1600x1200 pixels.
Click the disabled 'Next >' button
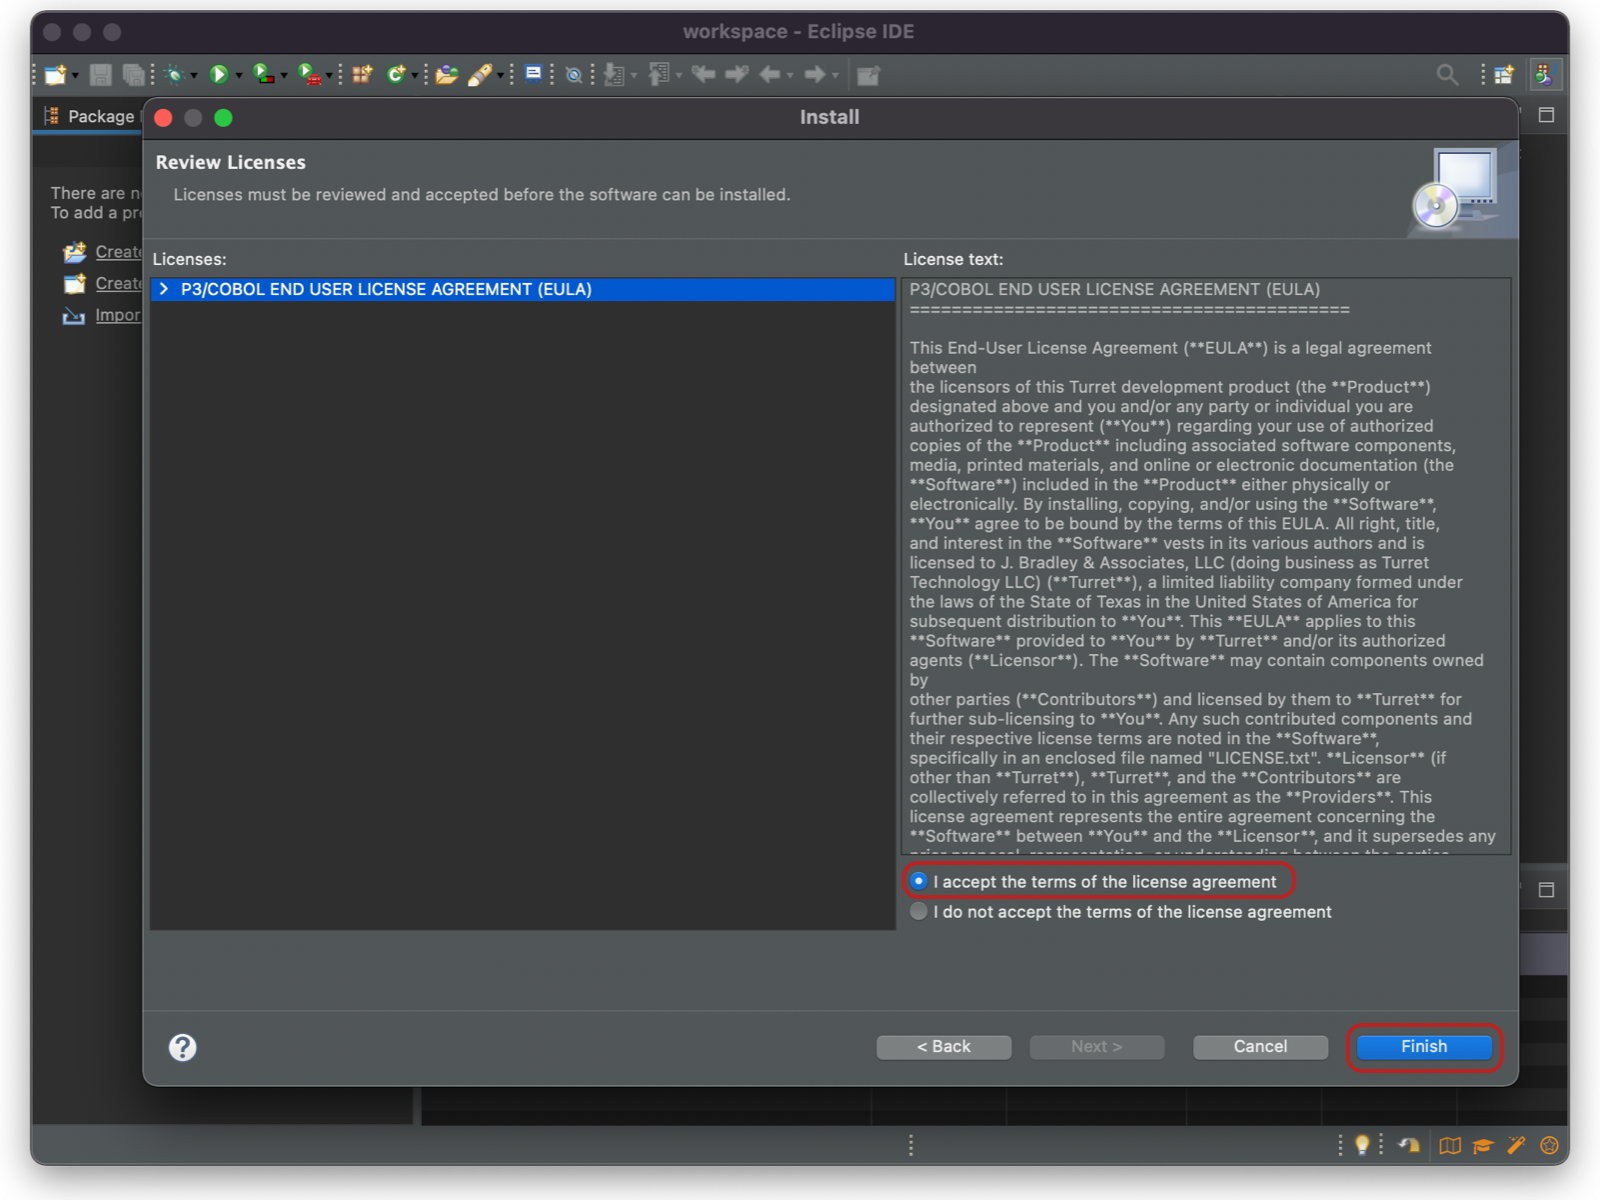1097,1047
